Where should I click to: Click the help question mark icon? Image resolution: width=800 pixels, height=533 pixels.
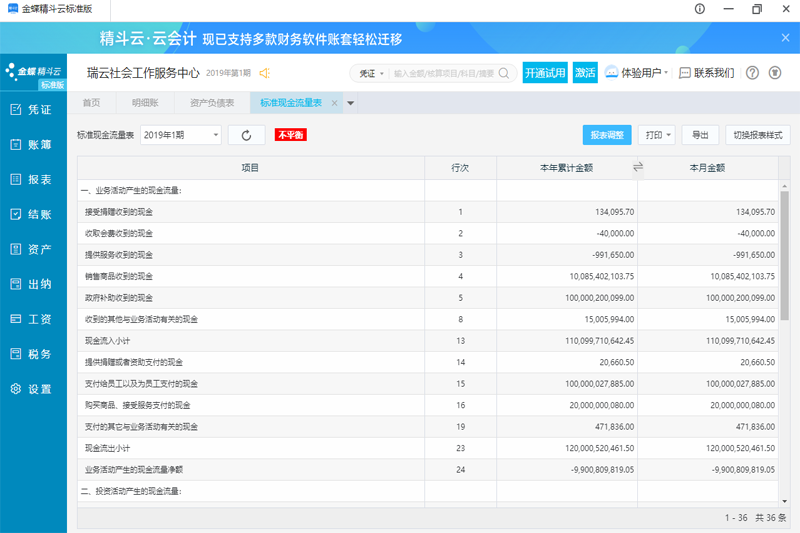pyautogui.click(x=752, y=73)
